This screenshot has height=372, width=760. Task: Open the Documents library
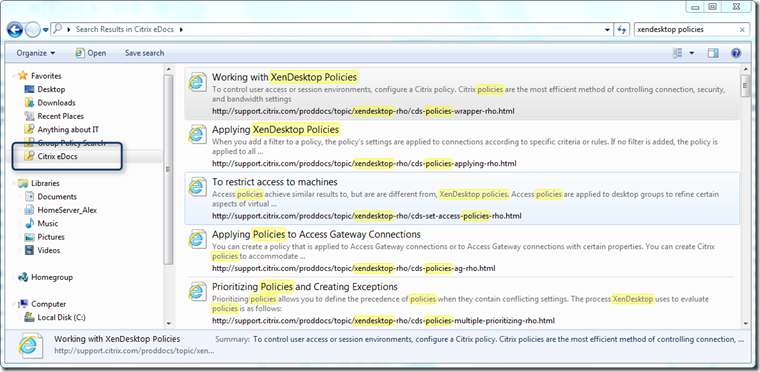point(57,196)
